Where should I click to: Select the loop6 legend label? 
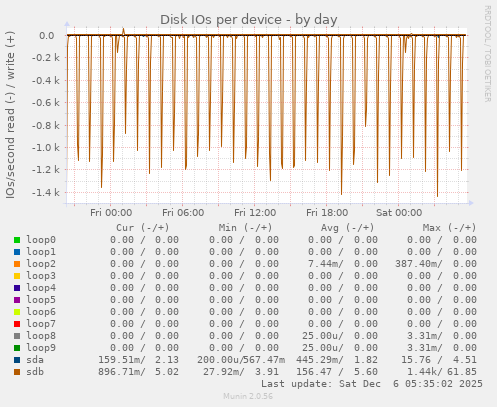click(41, 312)
